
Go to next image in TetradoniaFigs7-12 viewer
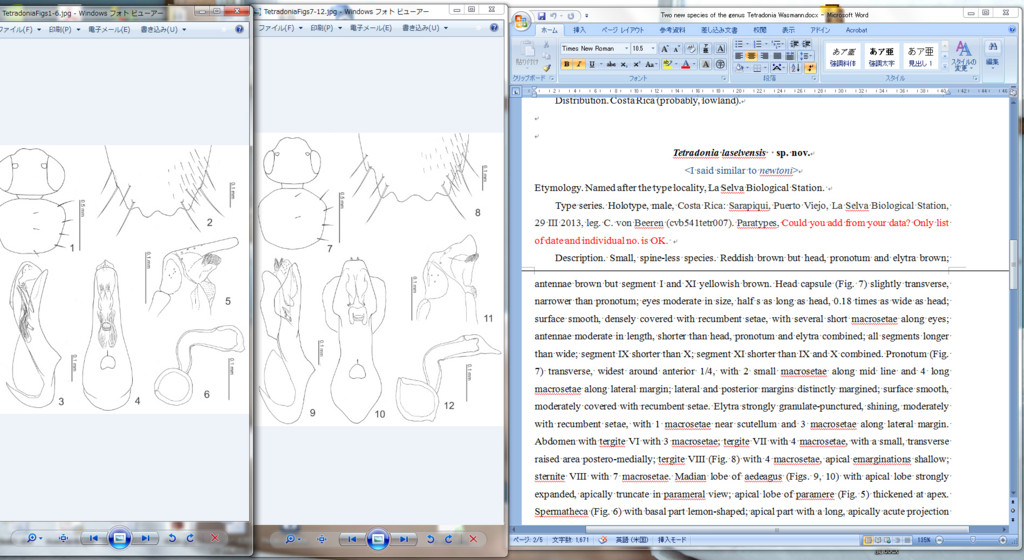(405, 539)
